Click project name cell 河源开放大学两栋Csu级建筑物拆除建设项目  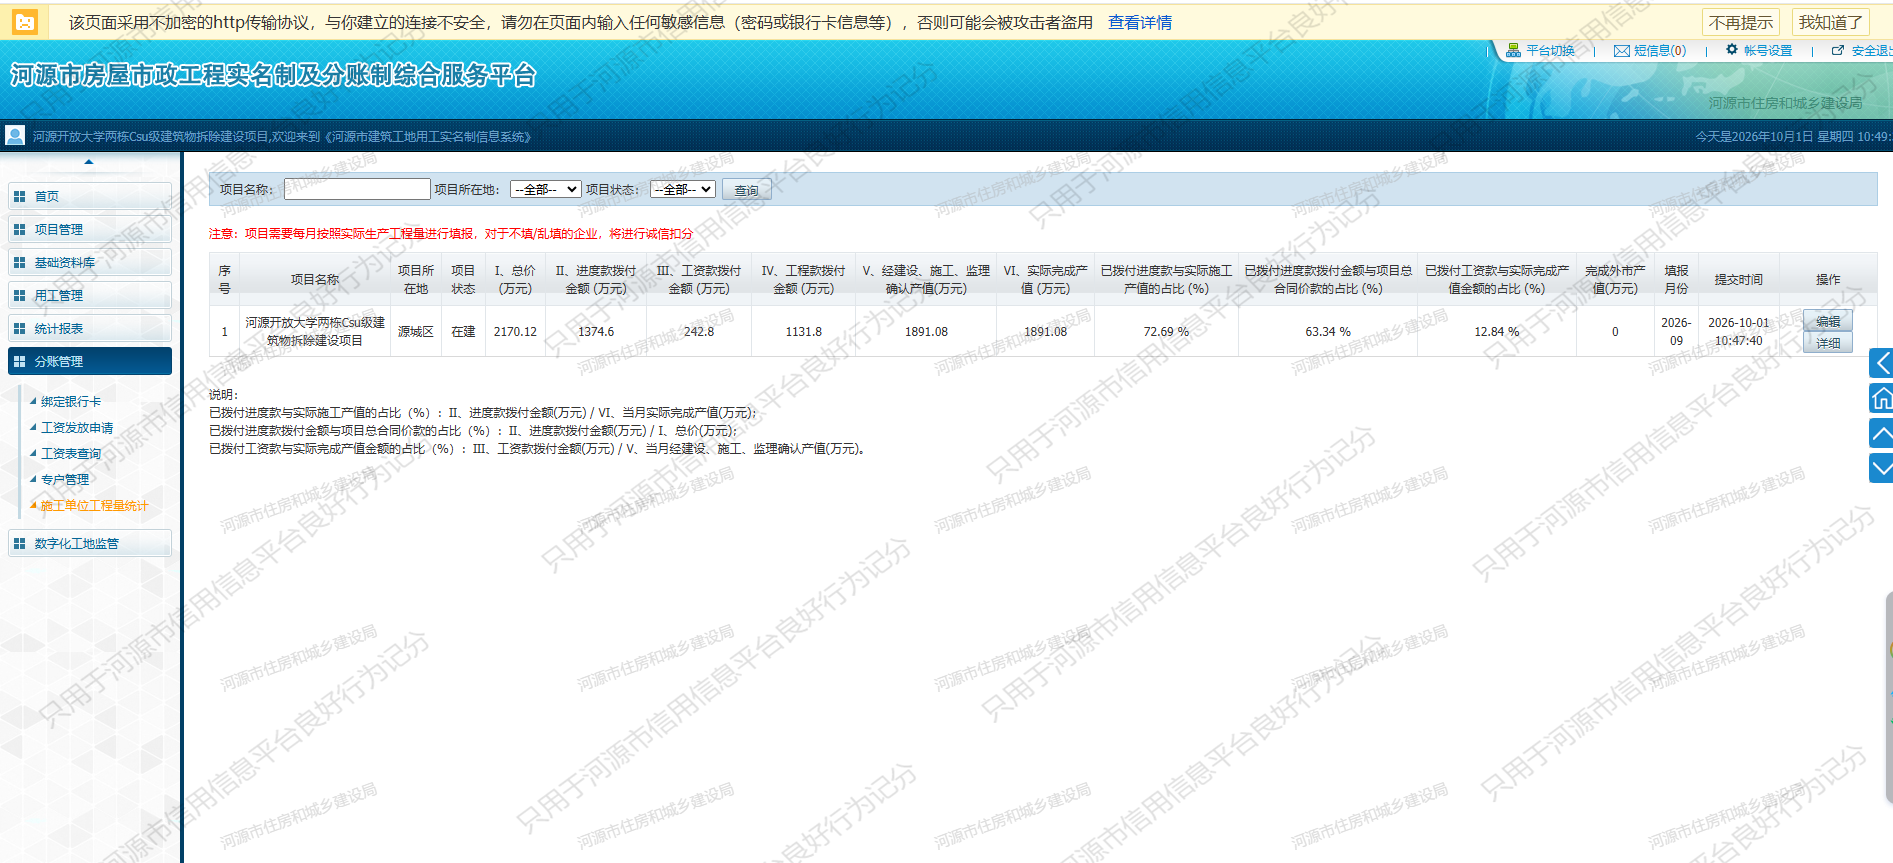coord(315,332)
